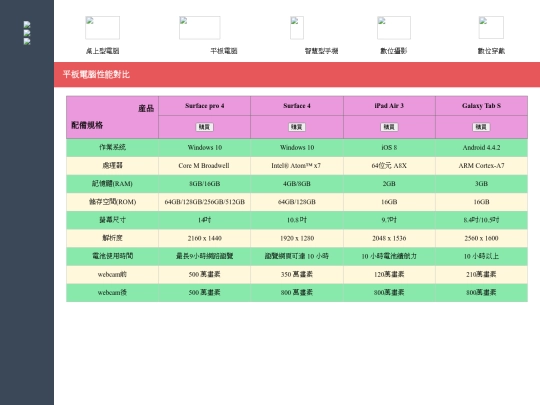Click the 2GB memory cell
Image resolution: width=540 pixels, height=405 pixels.
(x=389, y=184)
